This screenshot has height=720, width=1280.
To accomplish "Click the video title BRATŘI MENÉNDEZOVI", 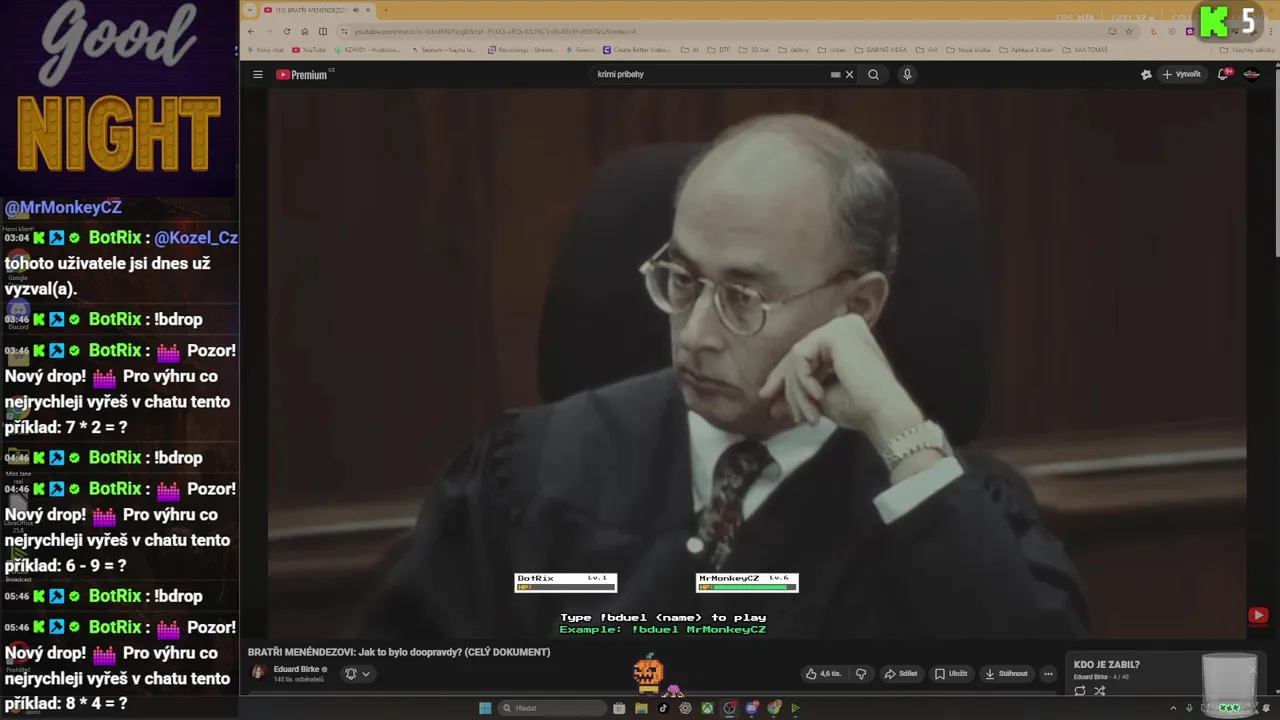I will pos(399,652).
